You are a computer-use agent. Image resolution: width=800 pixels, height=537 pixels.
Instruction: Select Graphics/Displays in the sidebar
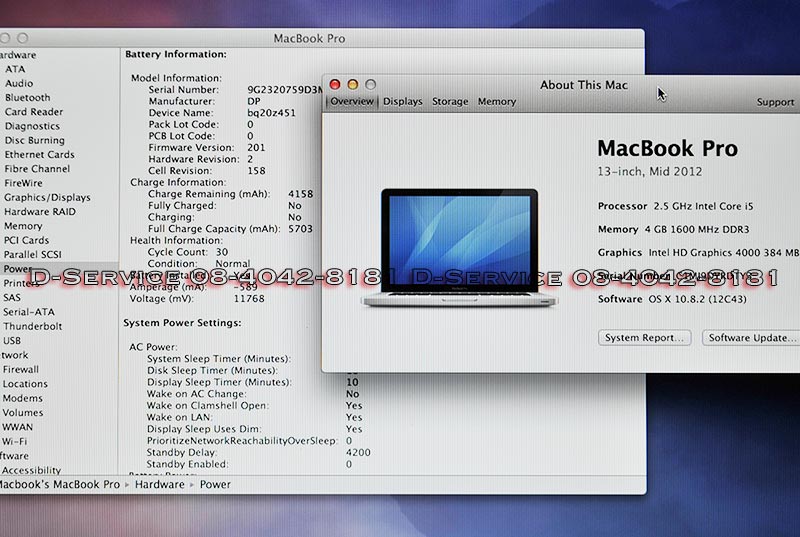tap(47, 197)
